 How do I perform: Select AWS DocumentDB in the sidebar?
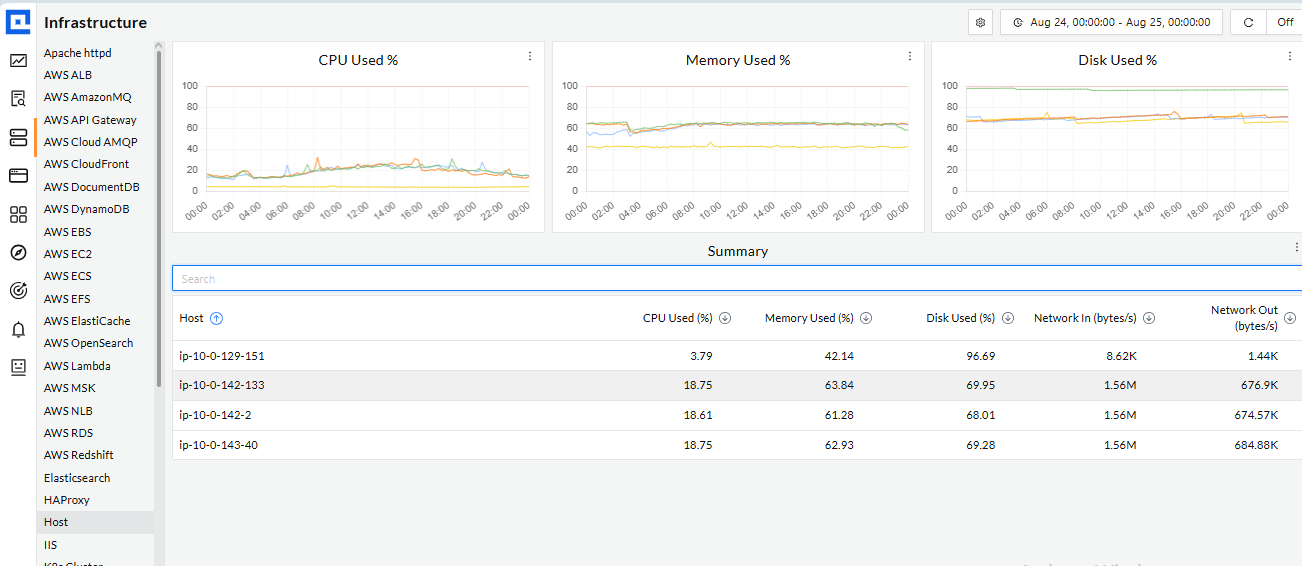point(92,187)
